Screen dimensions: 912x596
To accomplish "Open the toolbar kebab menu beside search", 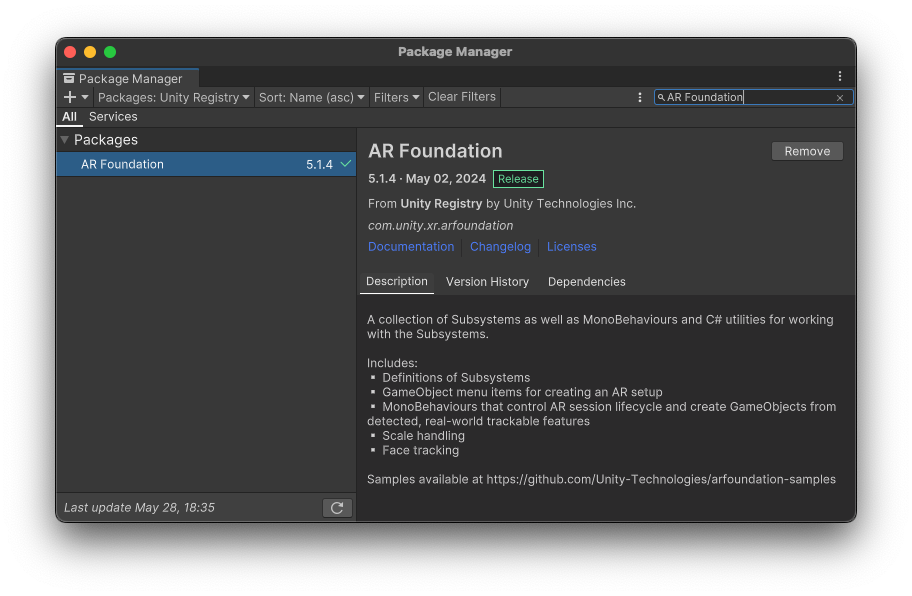I will 640,97.
